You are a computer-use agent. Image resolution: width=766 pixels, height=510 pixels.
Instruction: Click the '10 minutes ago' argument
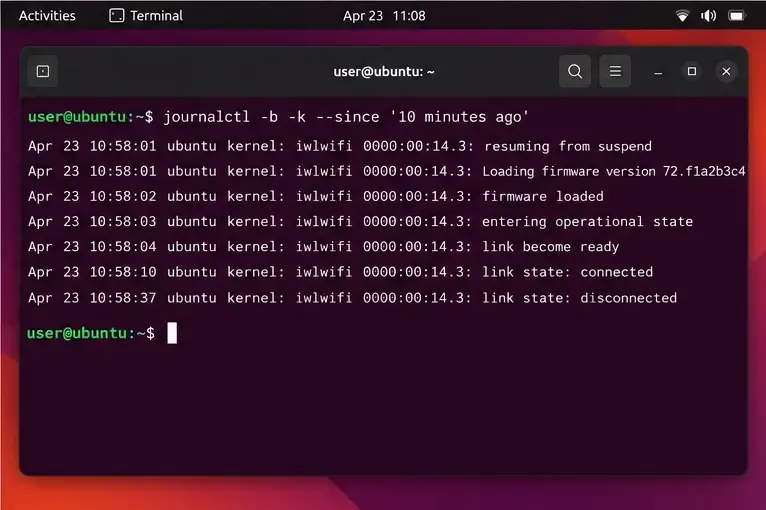point(459,117)
